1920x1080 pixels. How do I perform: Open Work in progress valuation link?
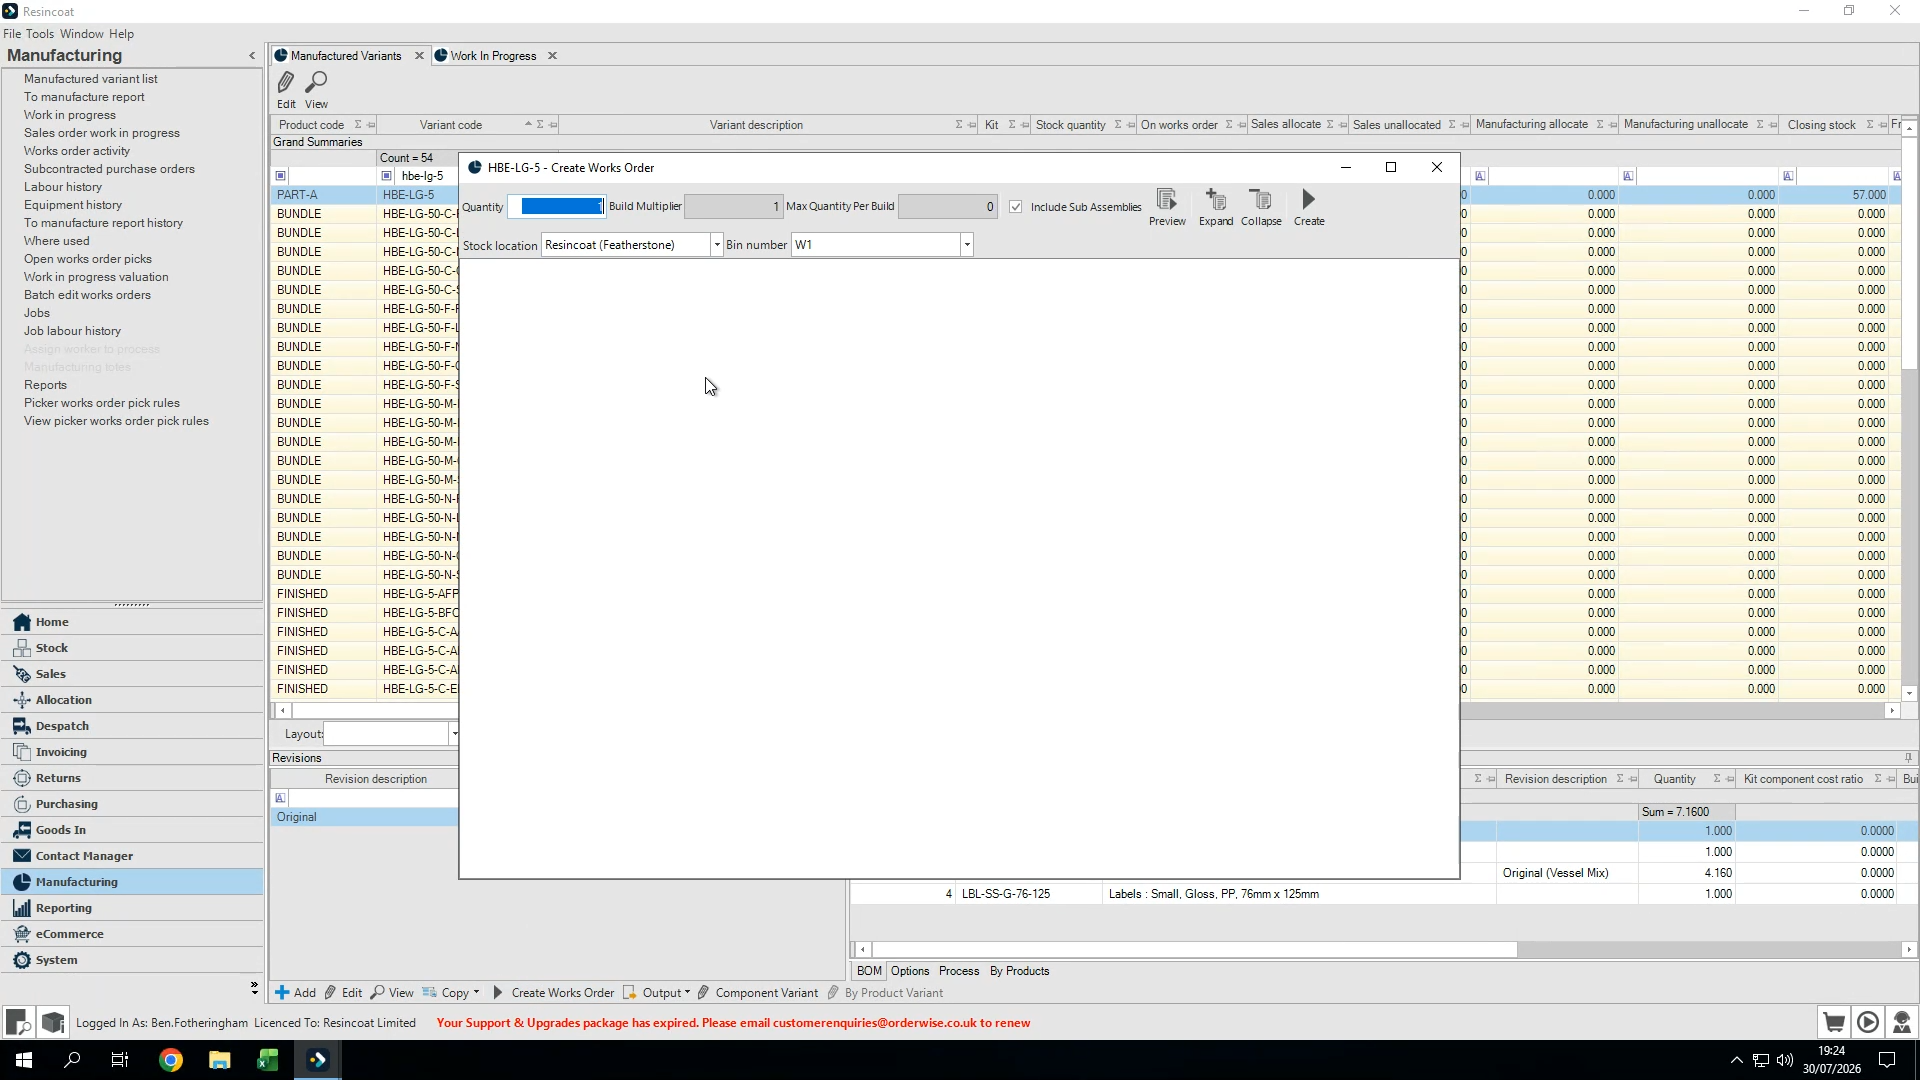pyautogui.click(x=96, y=277)
